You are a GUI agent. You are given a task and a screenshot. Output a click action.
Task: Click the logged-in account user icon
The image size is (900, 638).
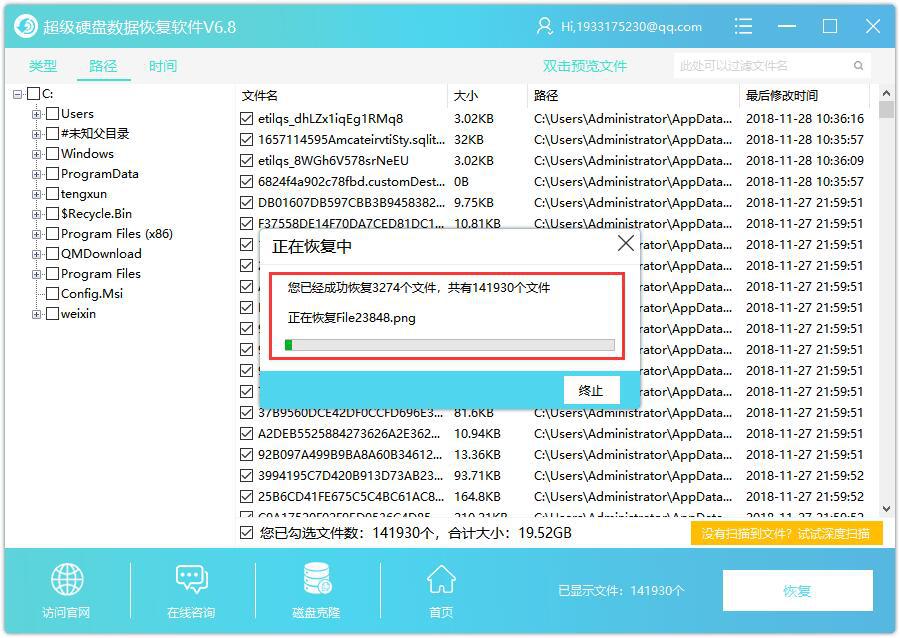(545, 26)
